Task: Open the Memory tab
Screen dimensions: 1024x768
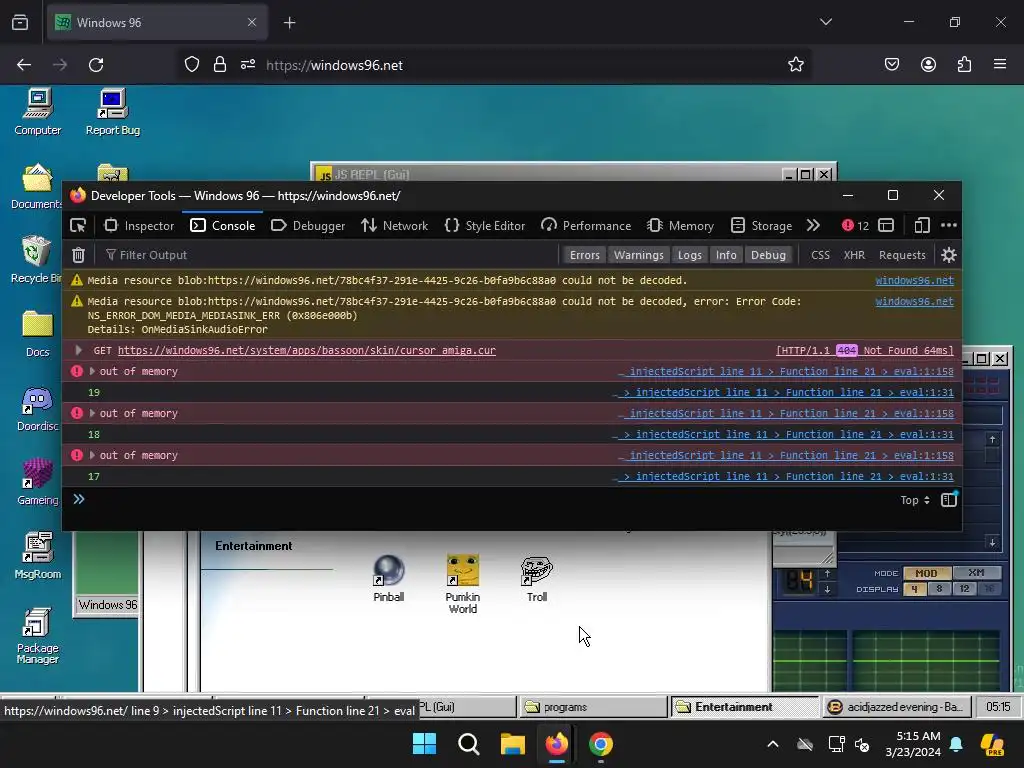Action: click(680, 225)
